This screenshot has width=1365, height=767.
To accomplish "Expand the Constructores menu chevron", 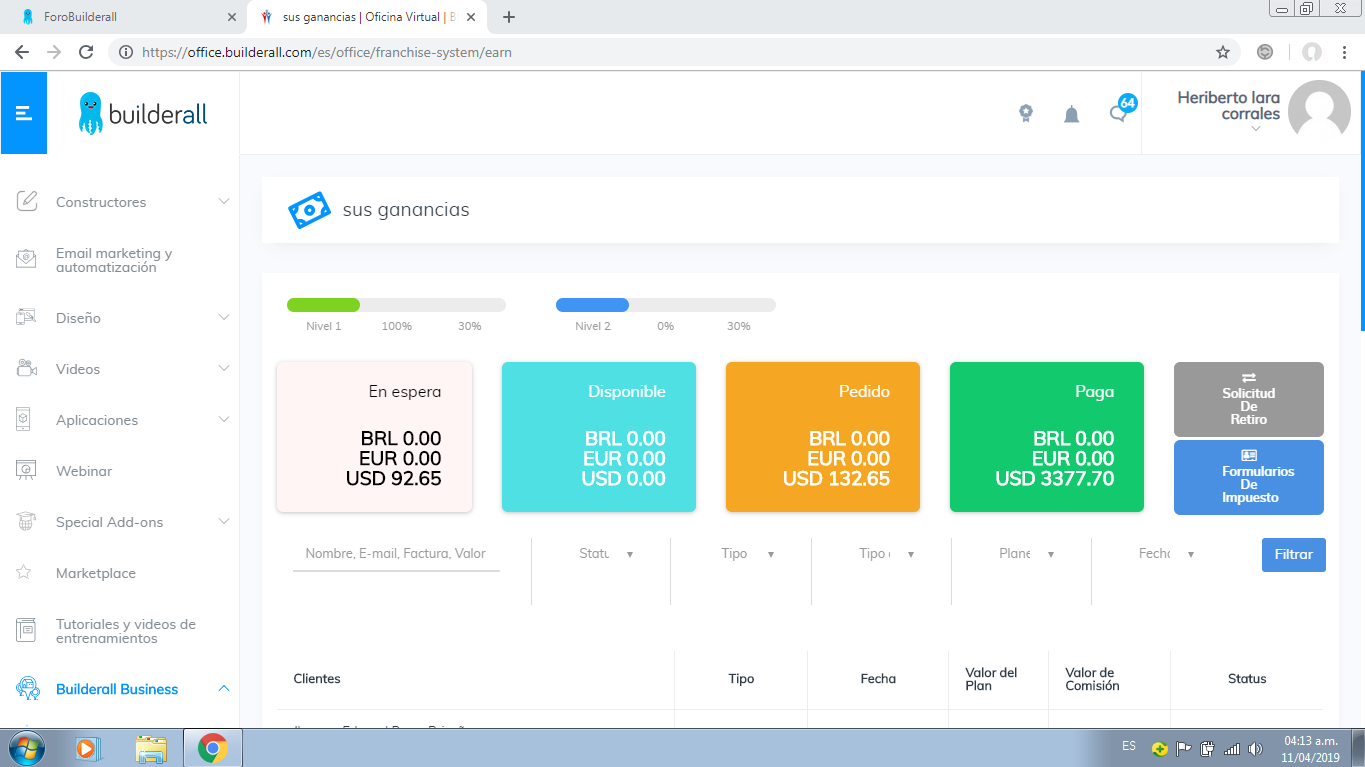I will [224, 201].
